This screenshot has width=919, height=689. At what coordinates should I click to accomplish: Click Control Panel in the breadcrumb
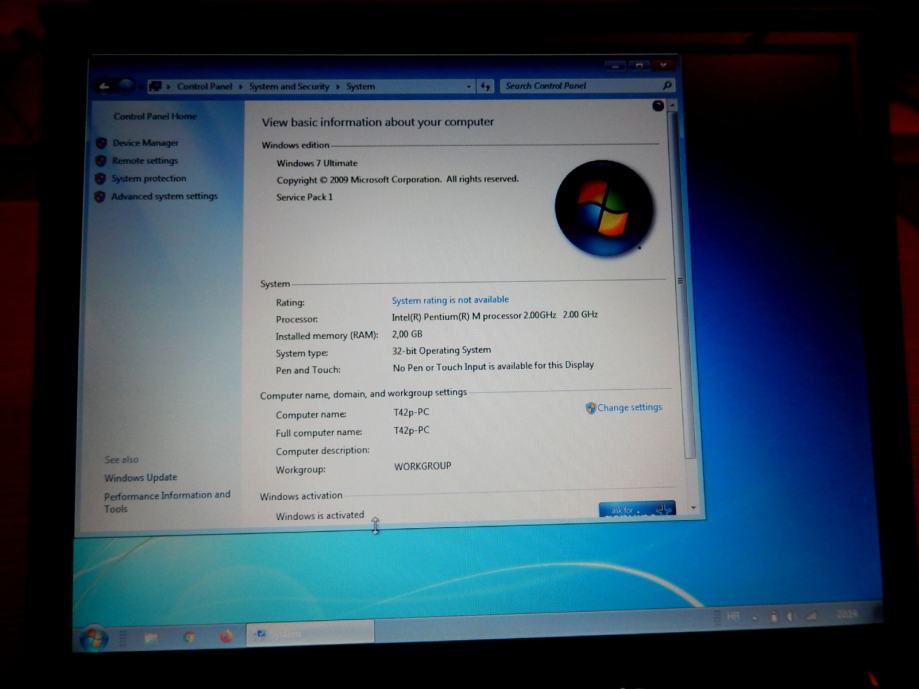tap(205, 86)
